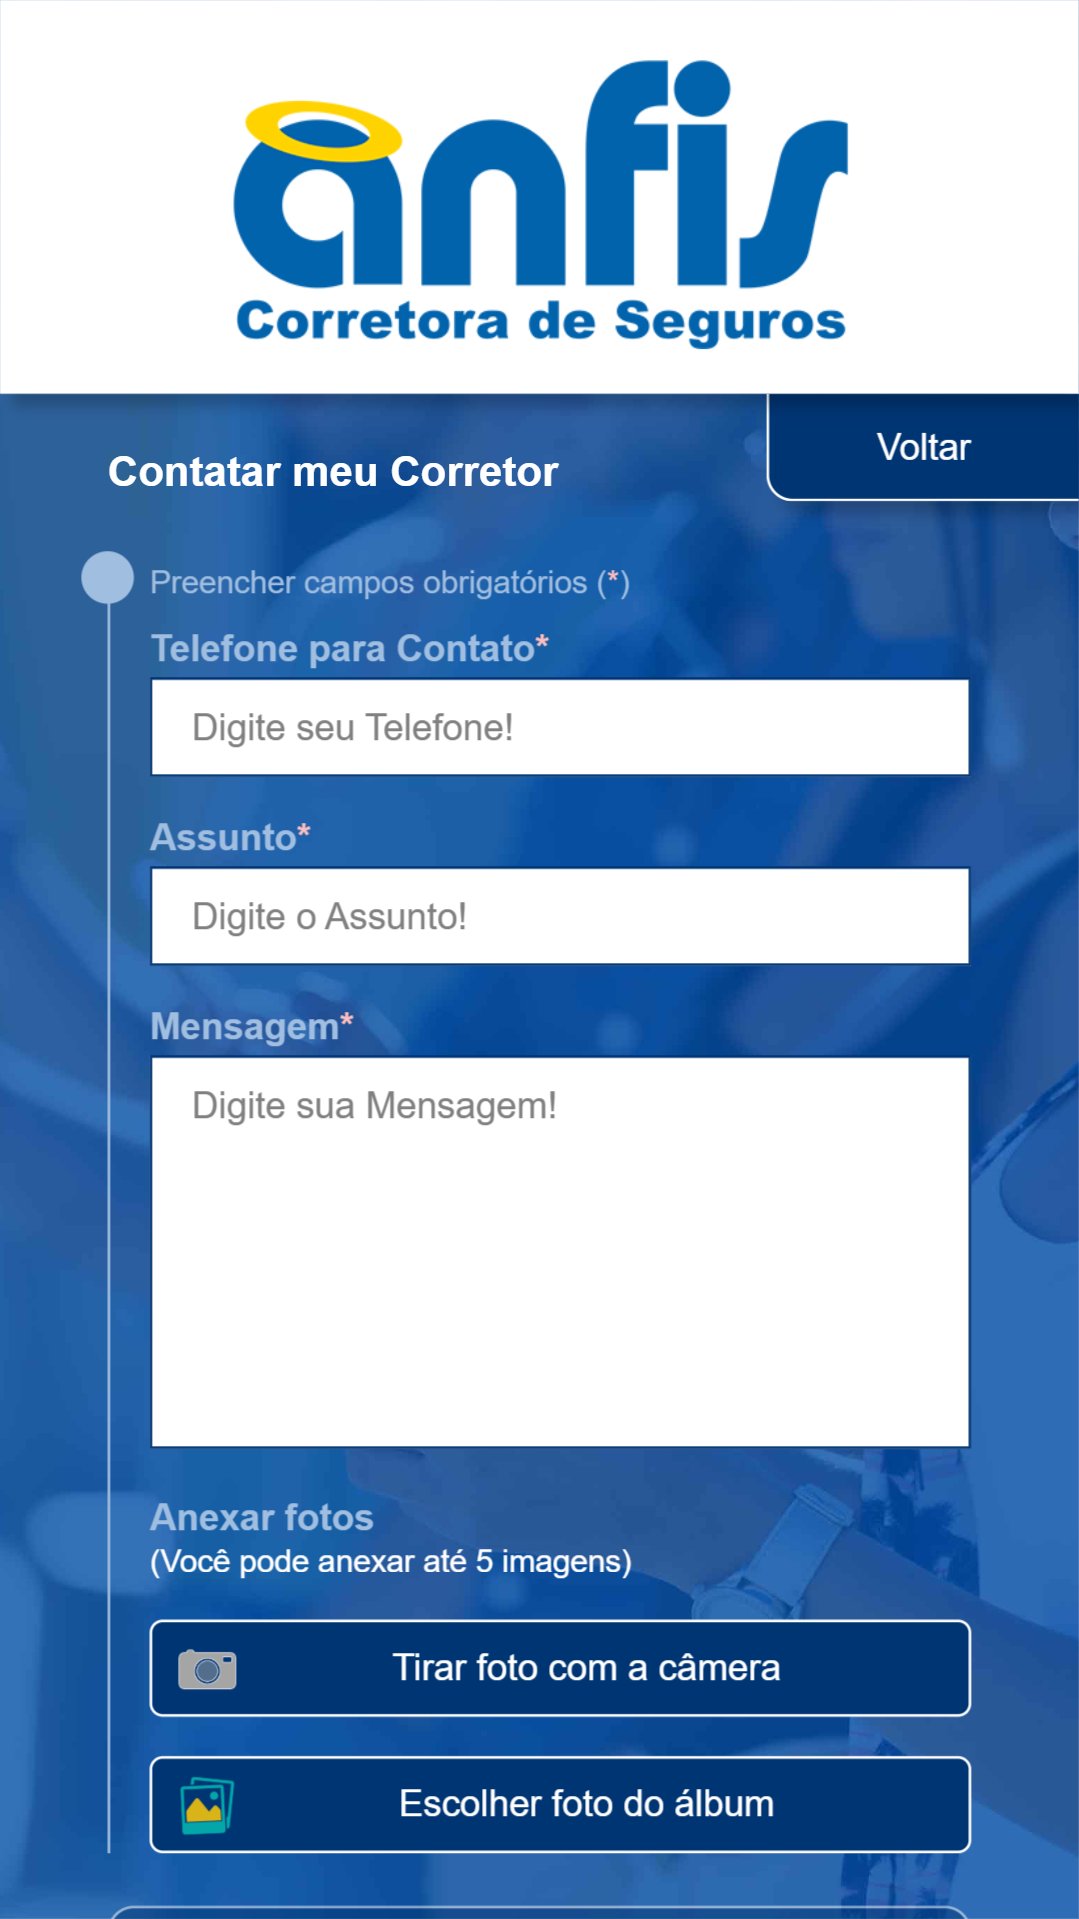Click the yellow halo in the logo

[x=323, y=131]
